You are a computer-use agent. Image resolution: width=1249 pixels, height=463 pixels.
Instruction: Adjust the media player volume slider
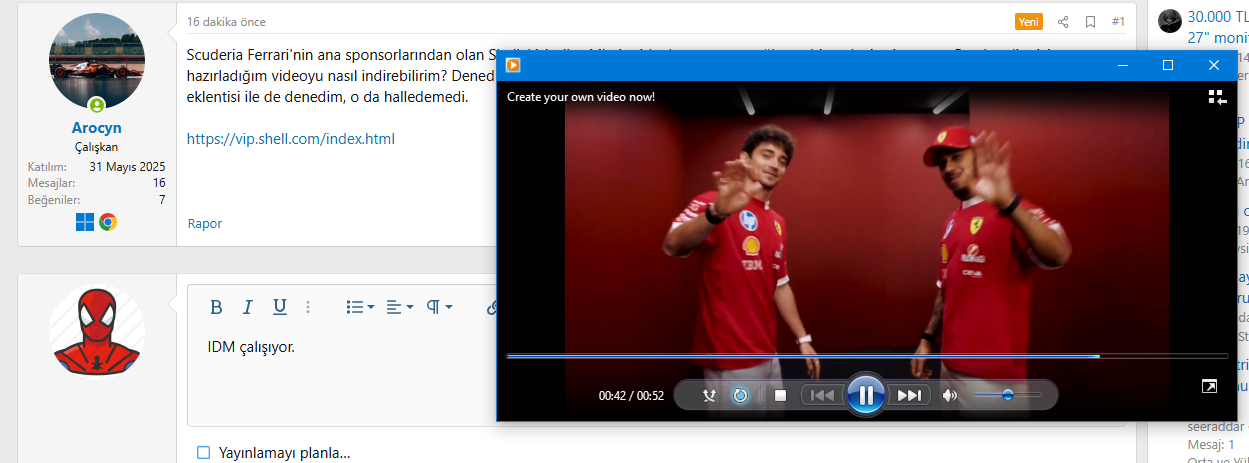point(1008,395)
